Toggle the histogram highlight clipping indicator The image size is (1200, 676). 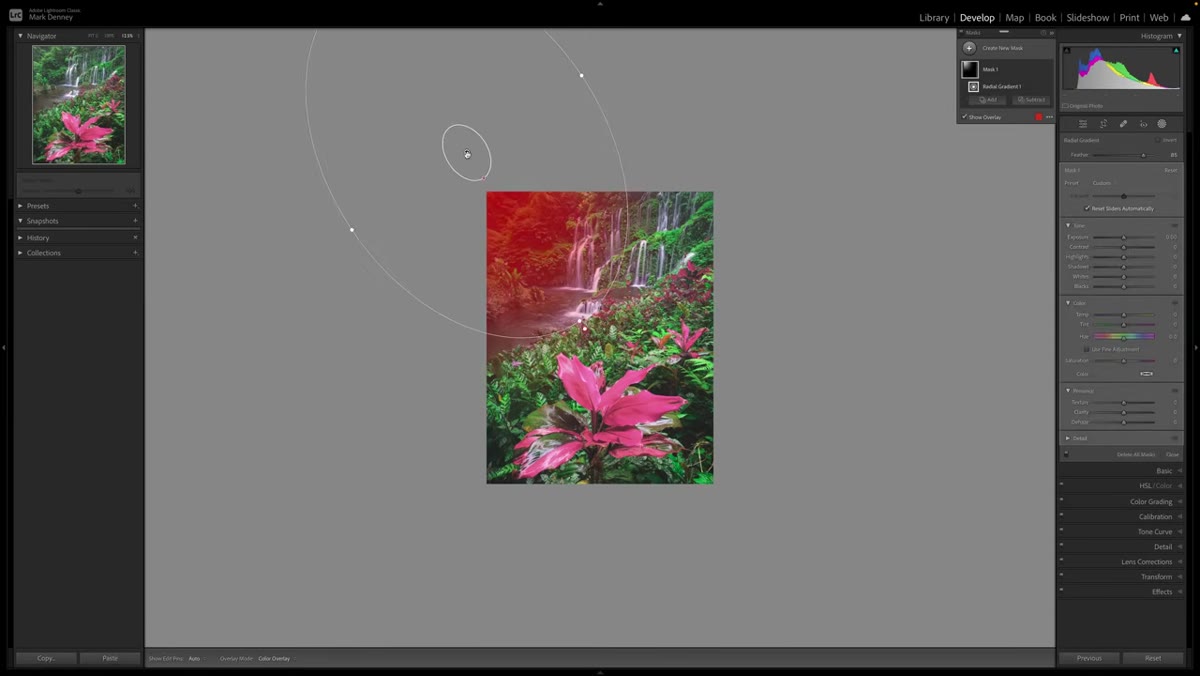tap(1174, 50)
